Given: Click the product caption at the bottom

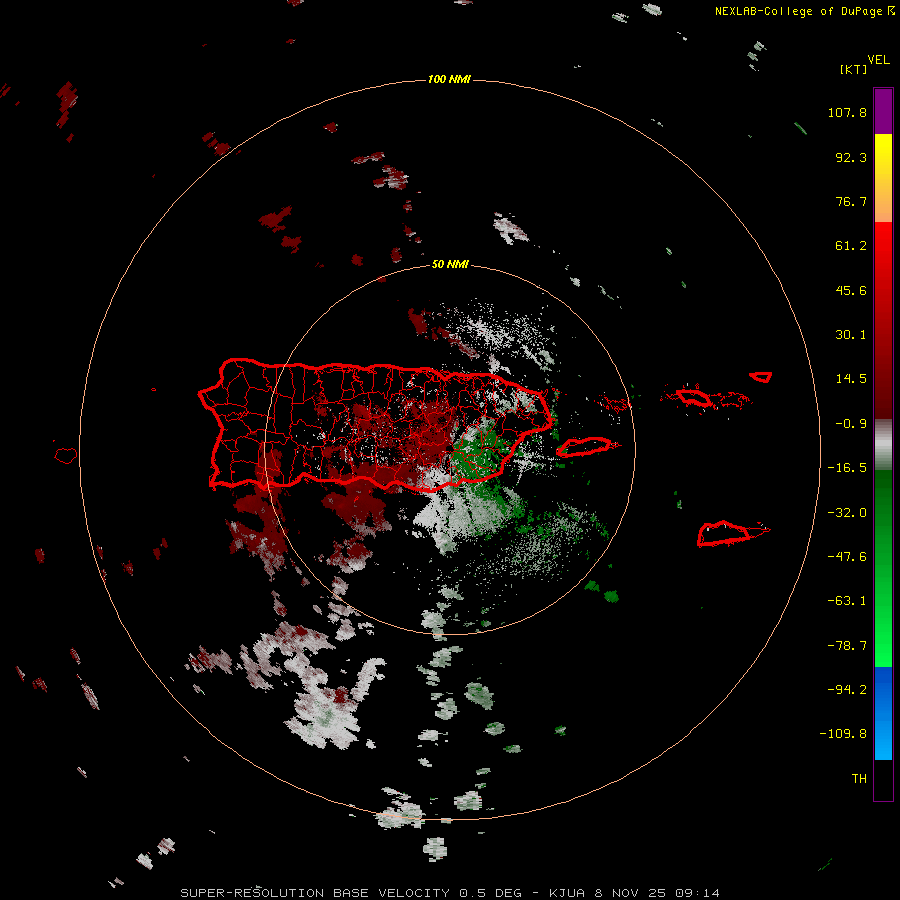Looking at the screenshot, I should point(450,893).
